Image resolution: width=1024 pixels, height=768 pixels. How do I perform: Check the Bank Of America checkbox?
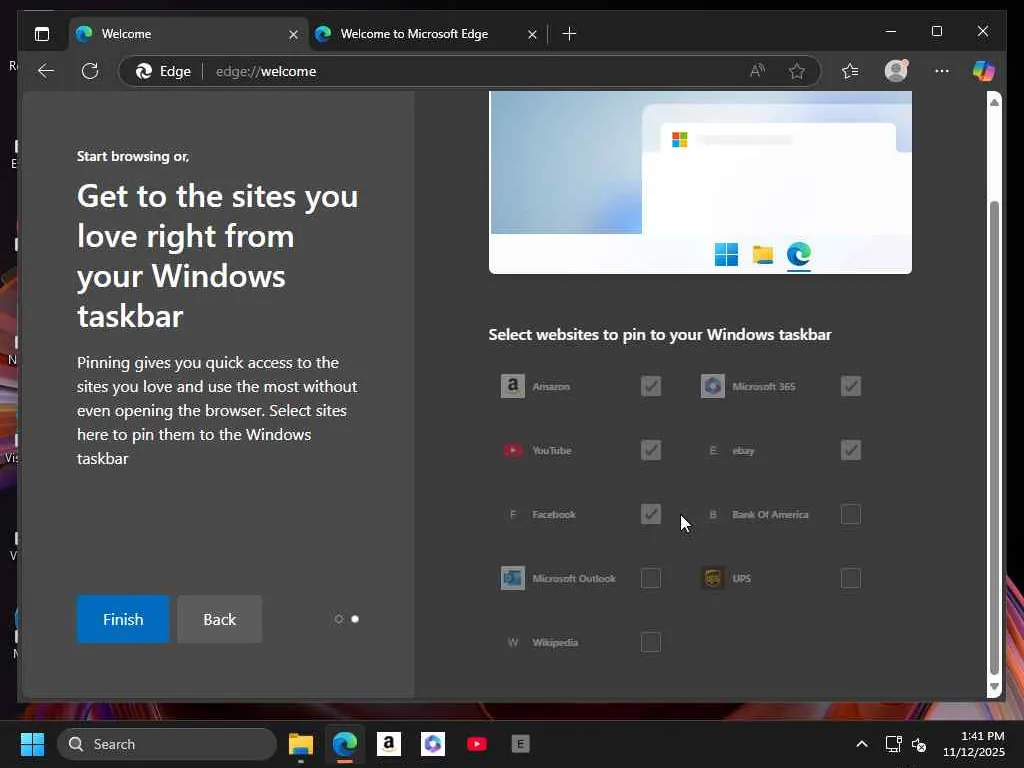point(850,514)
